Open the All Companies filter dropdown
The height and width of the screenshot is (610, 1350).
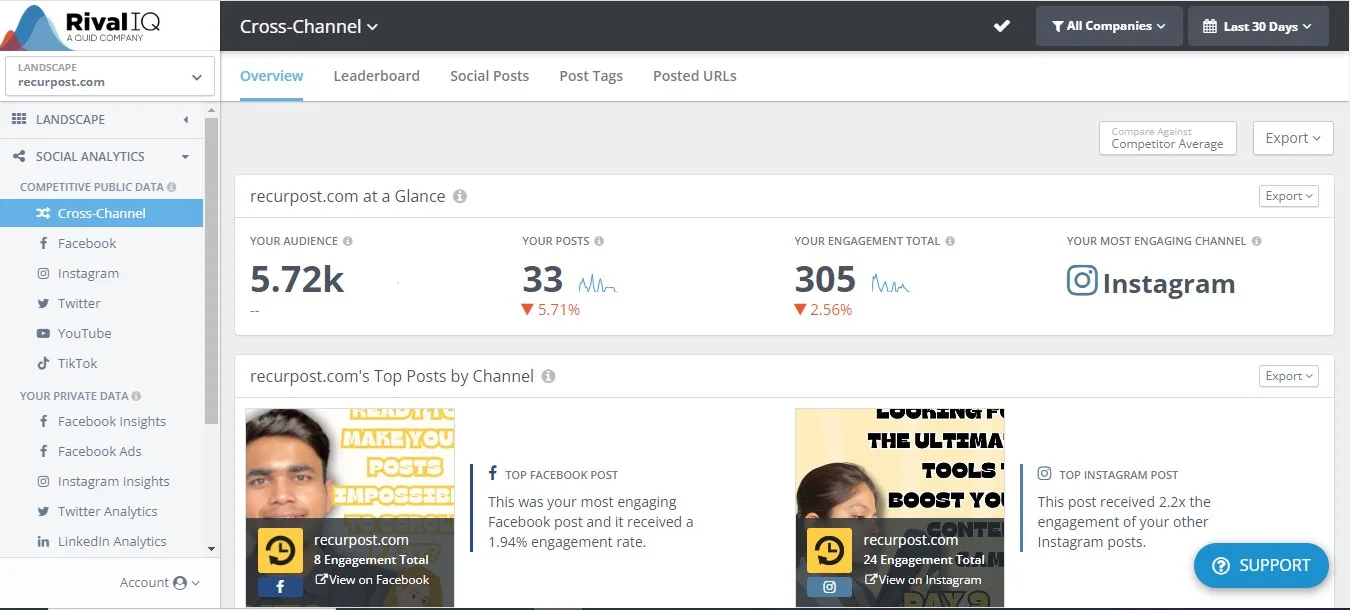1109,26
